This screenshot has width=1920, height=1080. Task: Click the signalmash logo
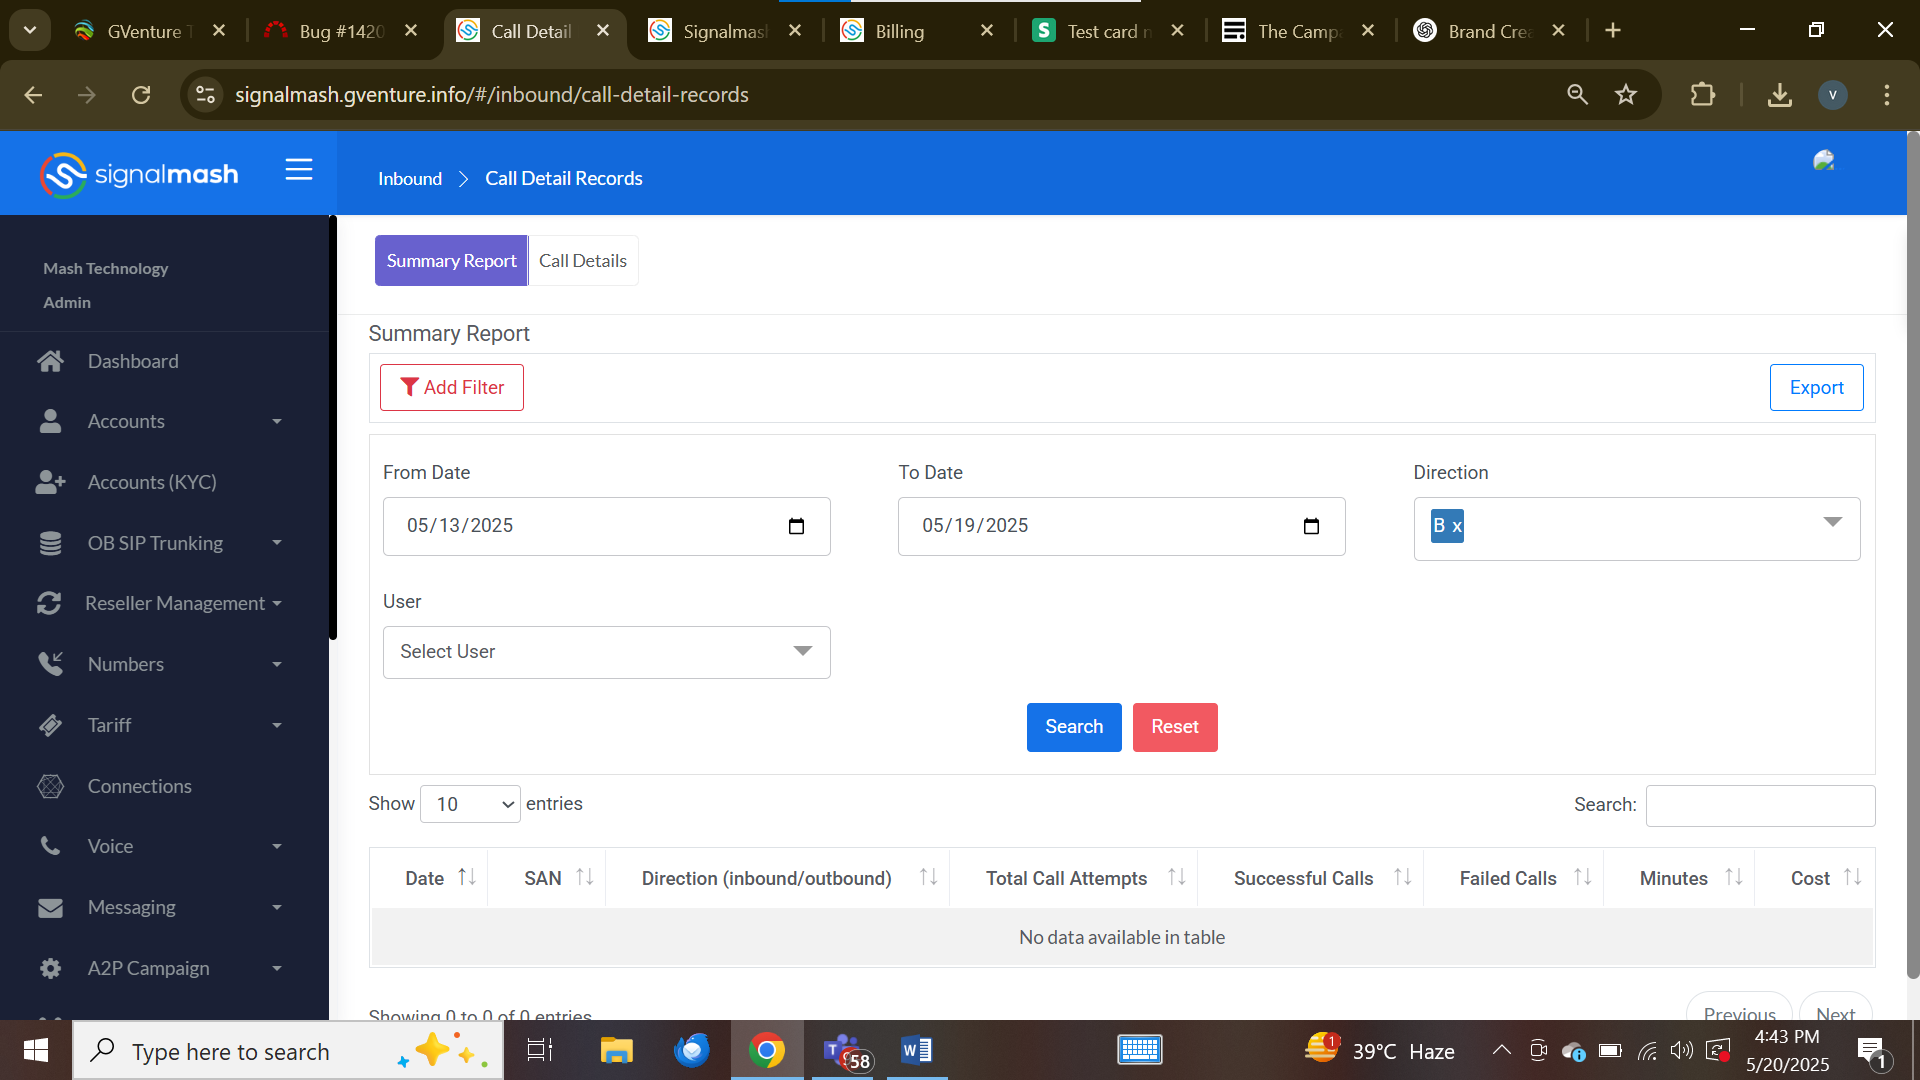pyautogui.click(x=139, y=175)
